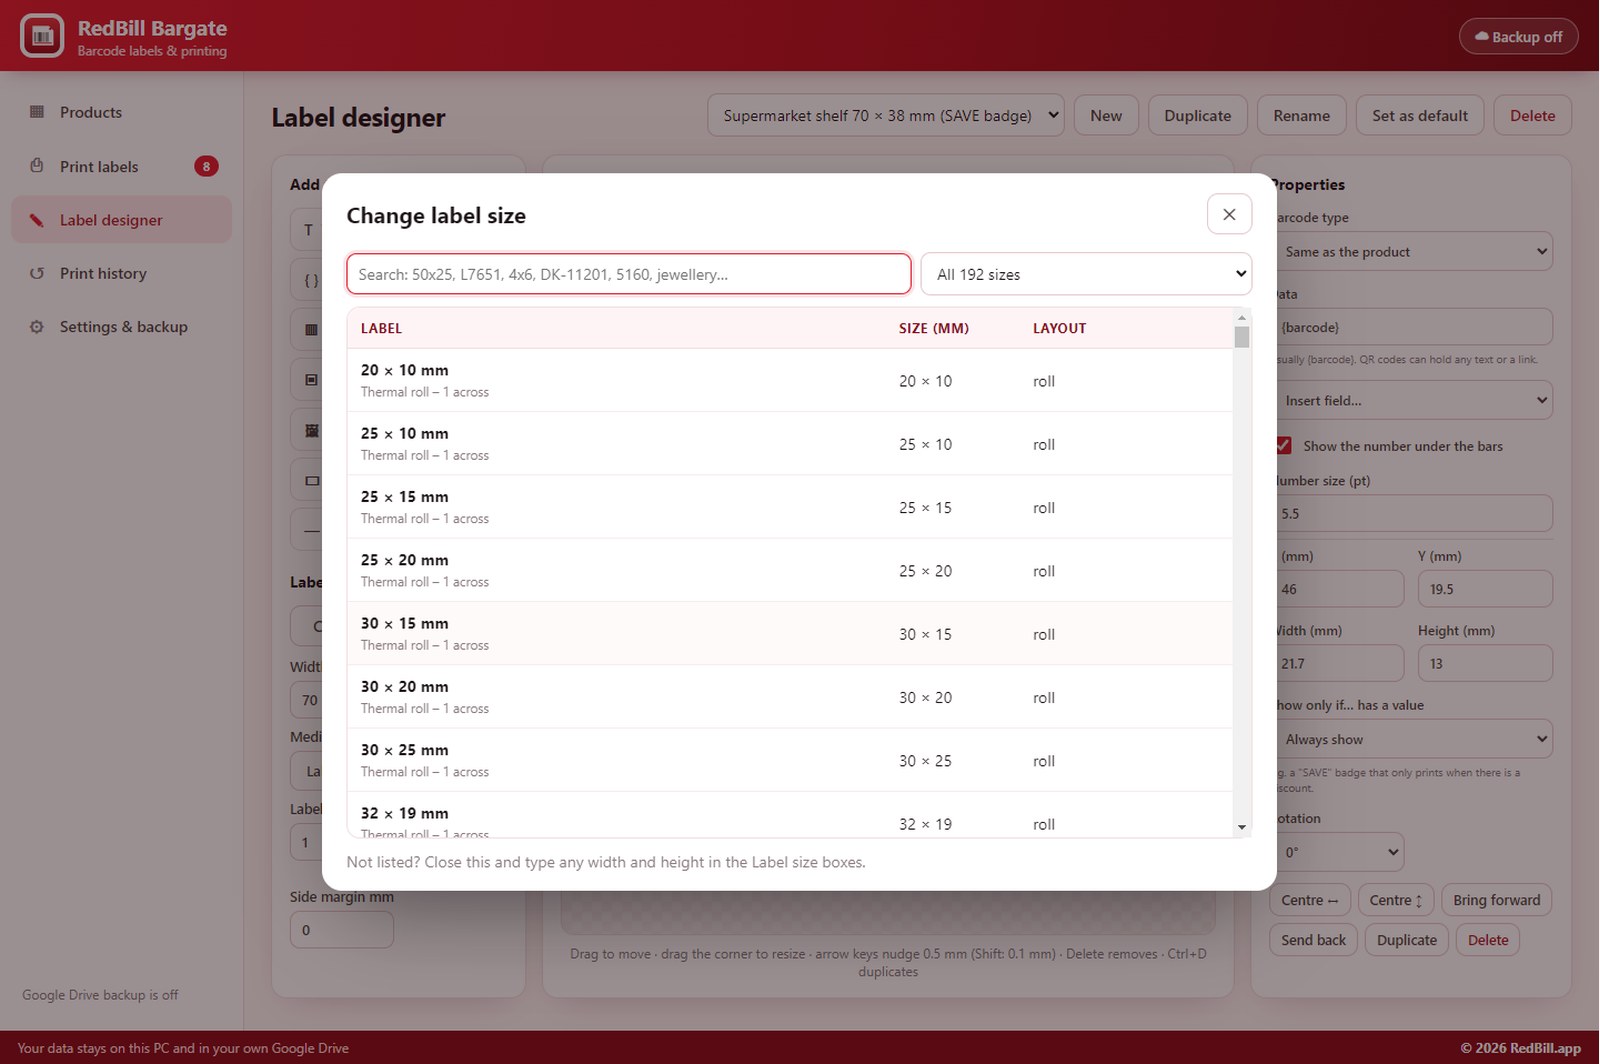Viewport: 1600px width, 1064px height.
Task: Expand the Same as the product dropdown
Action: point(1413,252)
